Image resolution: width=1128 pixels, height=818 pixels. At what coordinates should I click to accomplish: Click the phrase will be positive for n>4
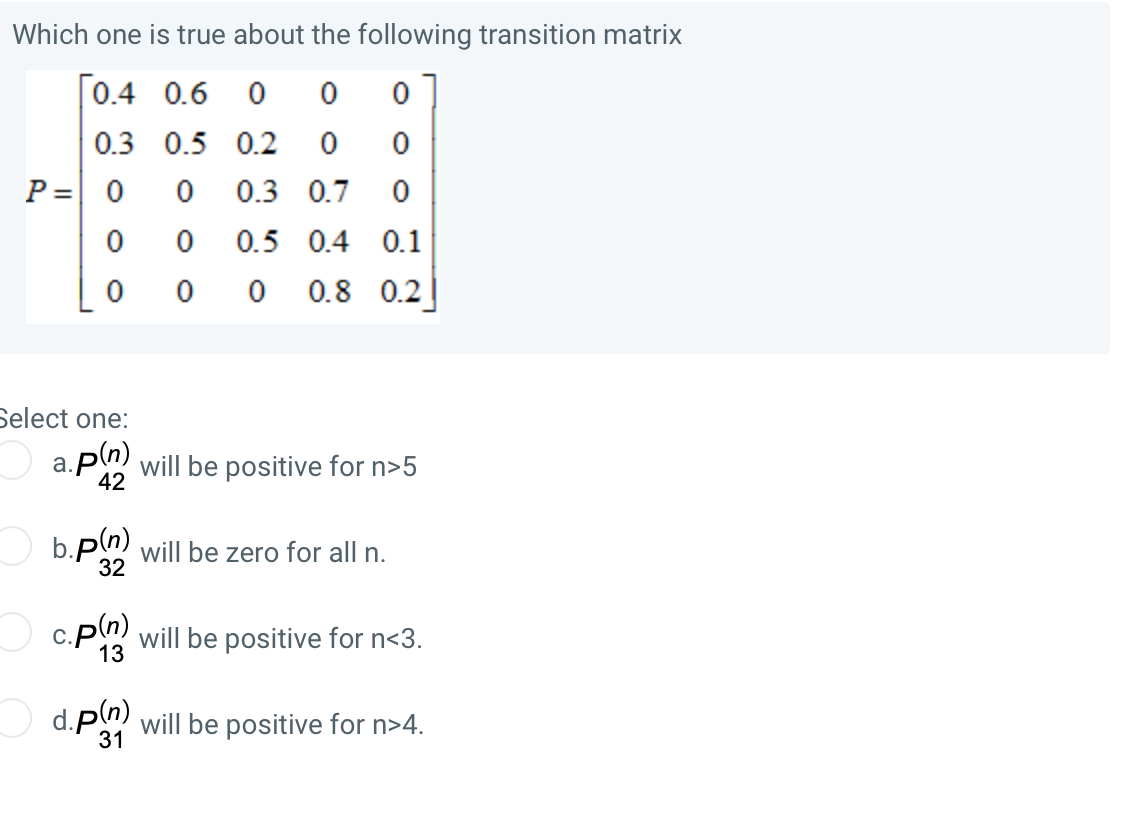pos(303,724)
